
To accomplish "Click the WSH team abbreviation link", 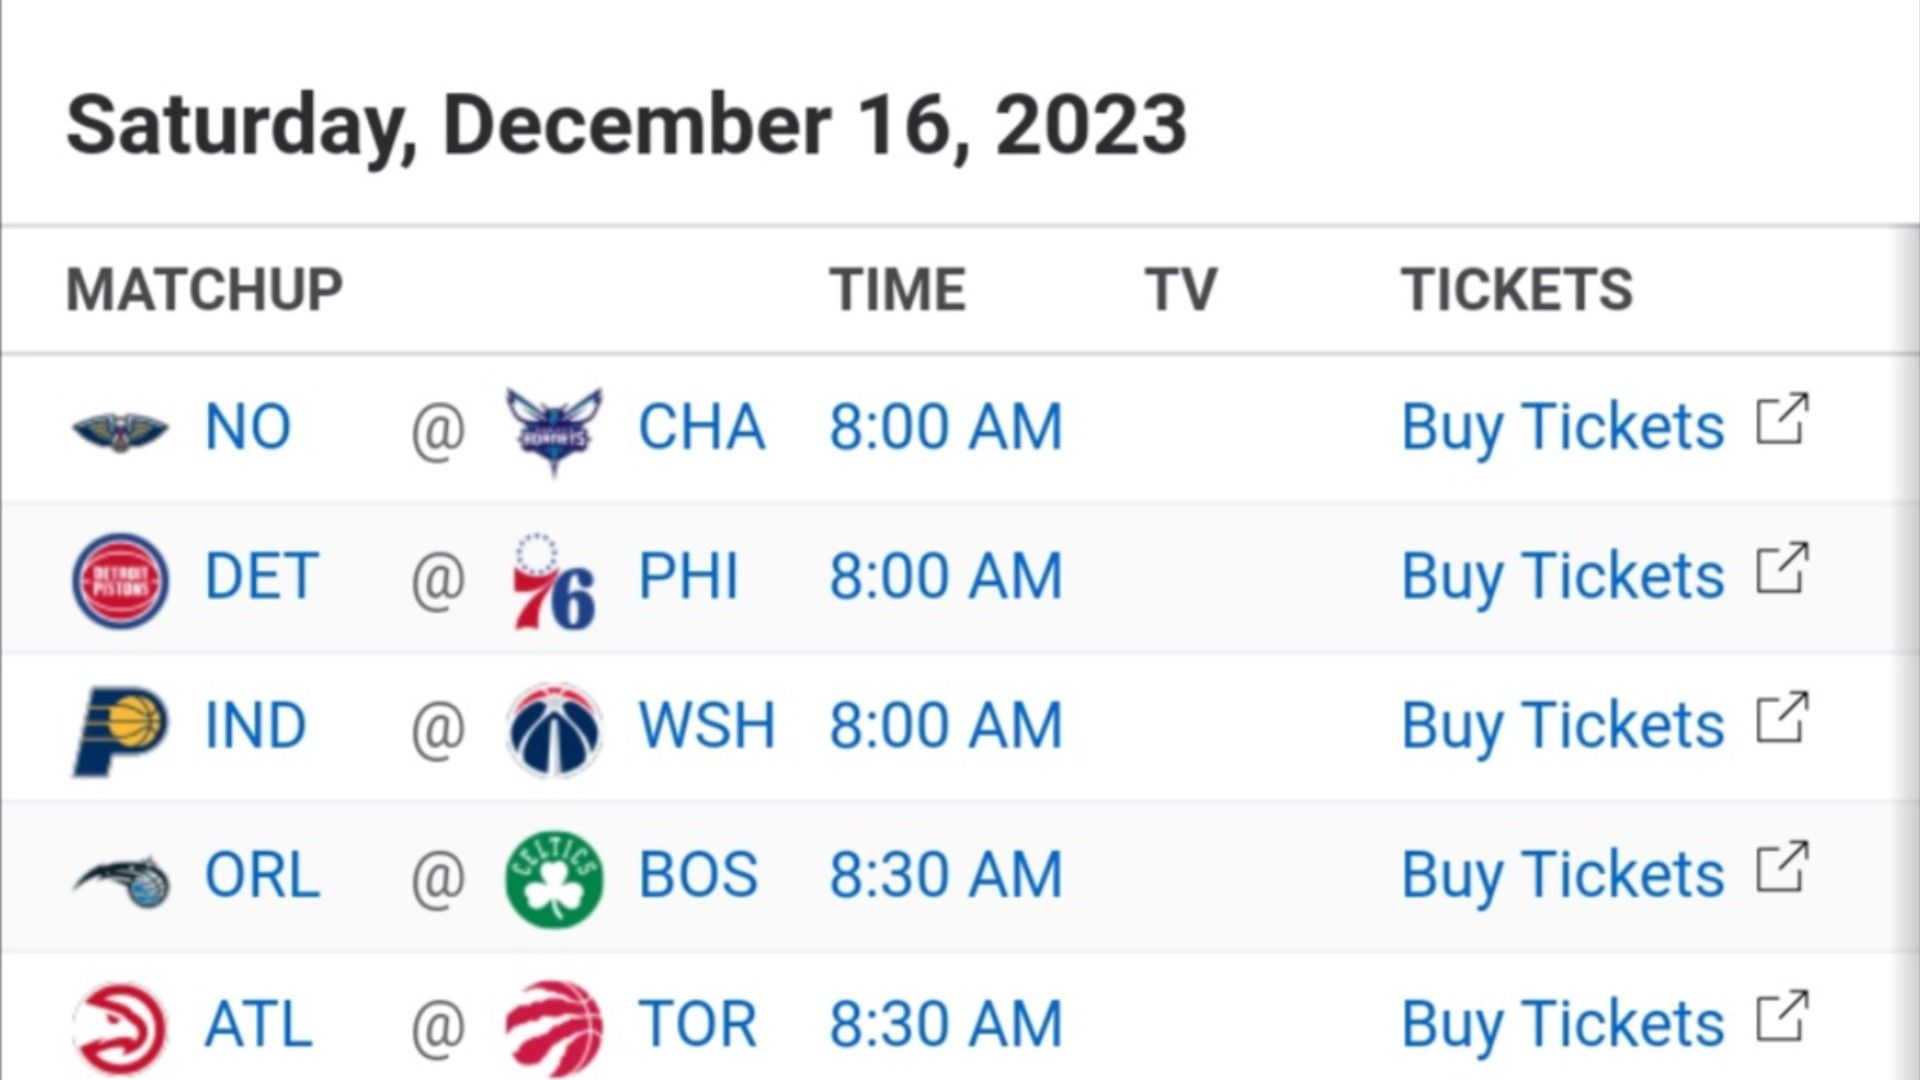I will [x=706, y=725].
